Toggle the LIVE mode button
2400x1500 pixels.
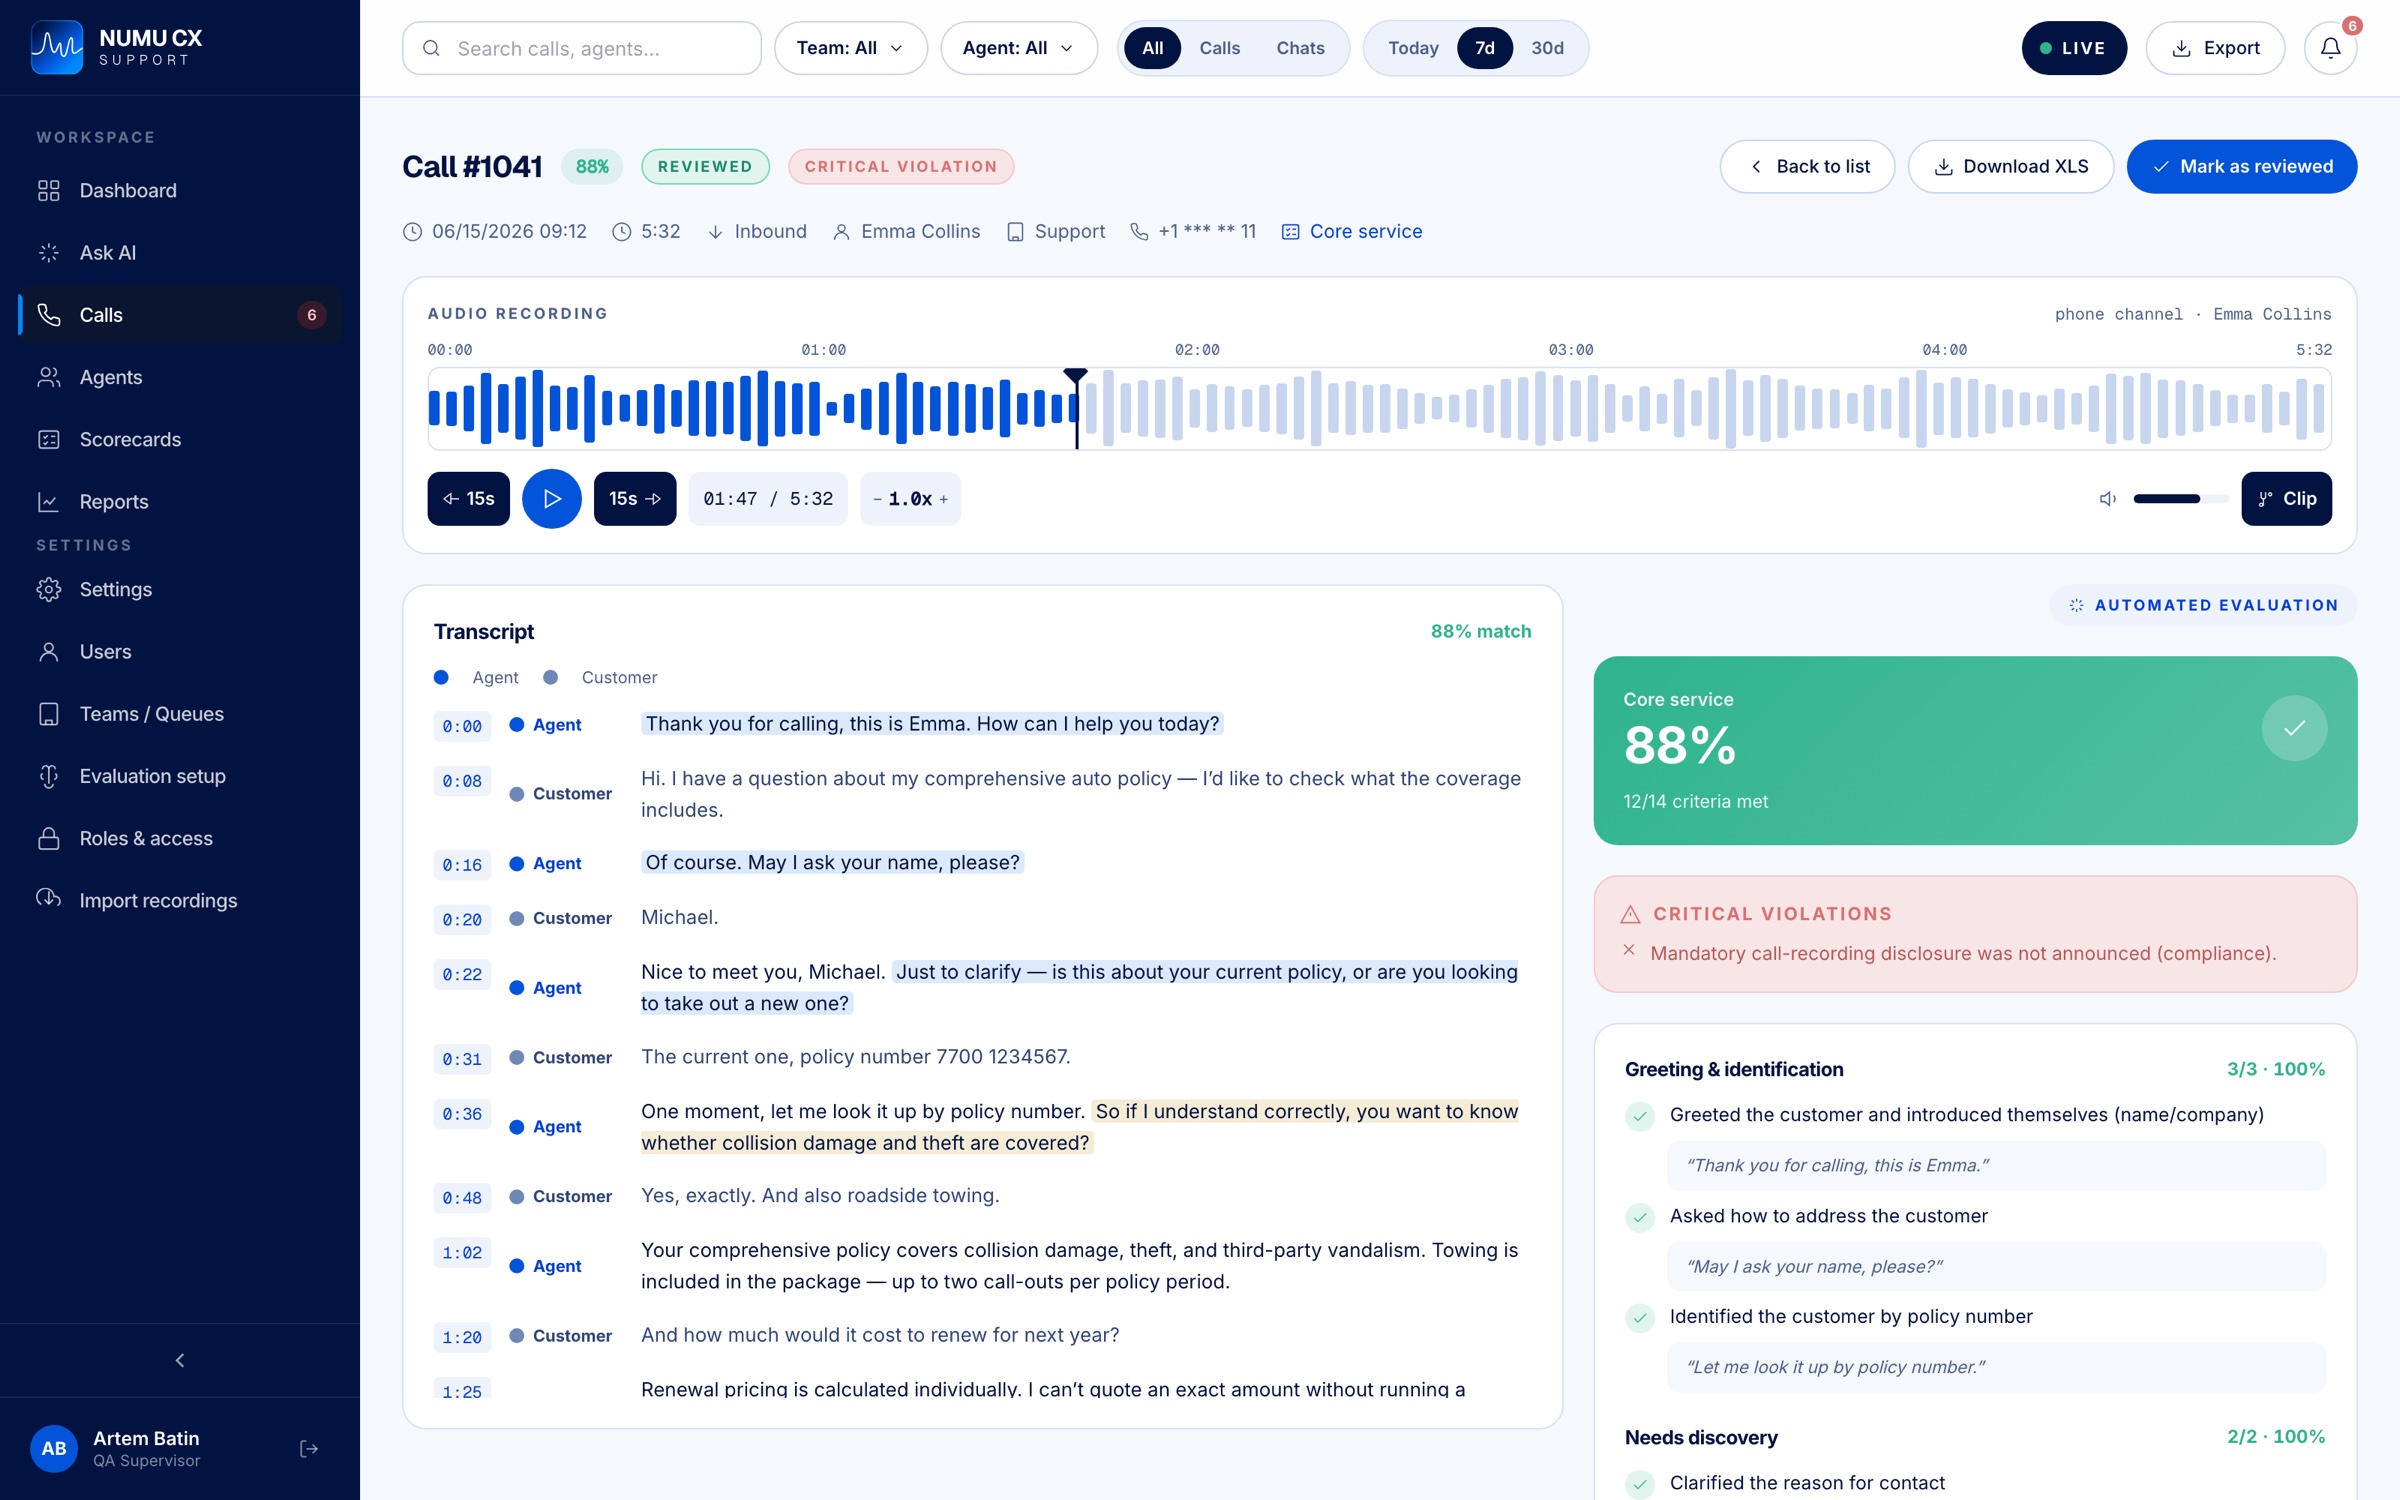2073,48
